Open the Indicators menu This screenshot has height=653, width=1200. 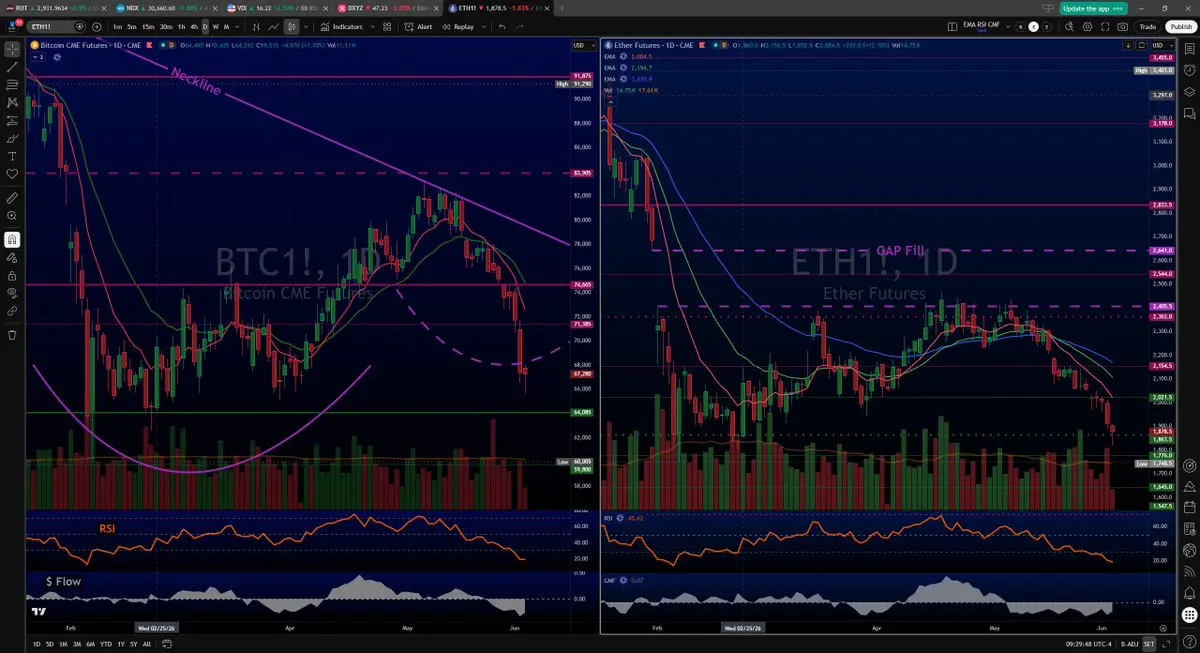point(342,26)
